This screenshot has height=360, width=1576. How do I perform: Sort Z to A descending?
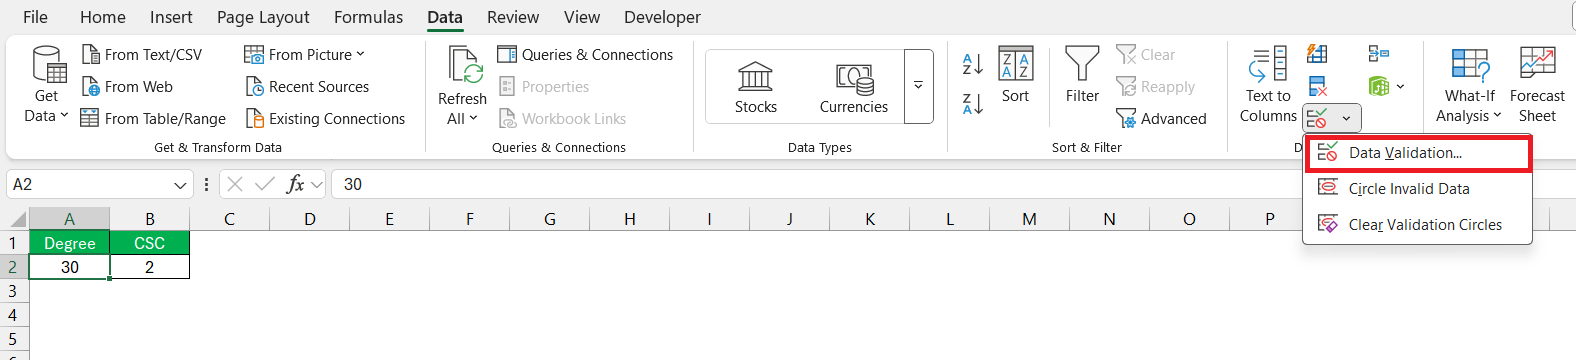click(972, 103)
